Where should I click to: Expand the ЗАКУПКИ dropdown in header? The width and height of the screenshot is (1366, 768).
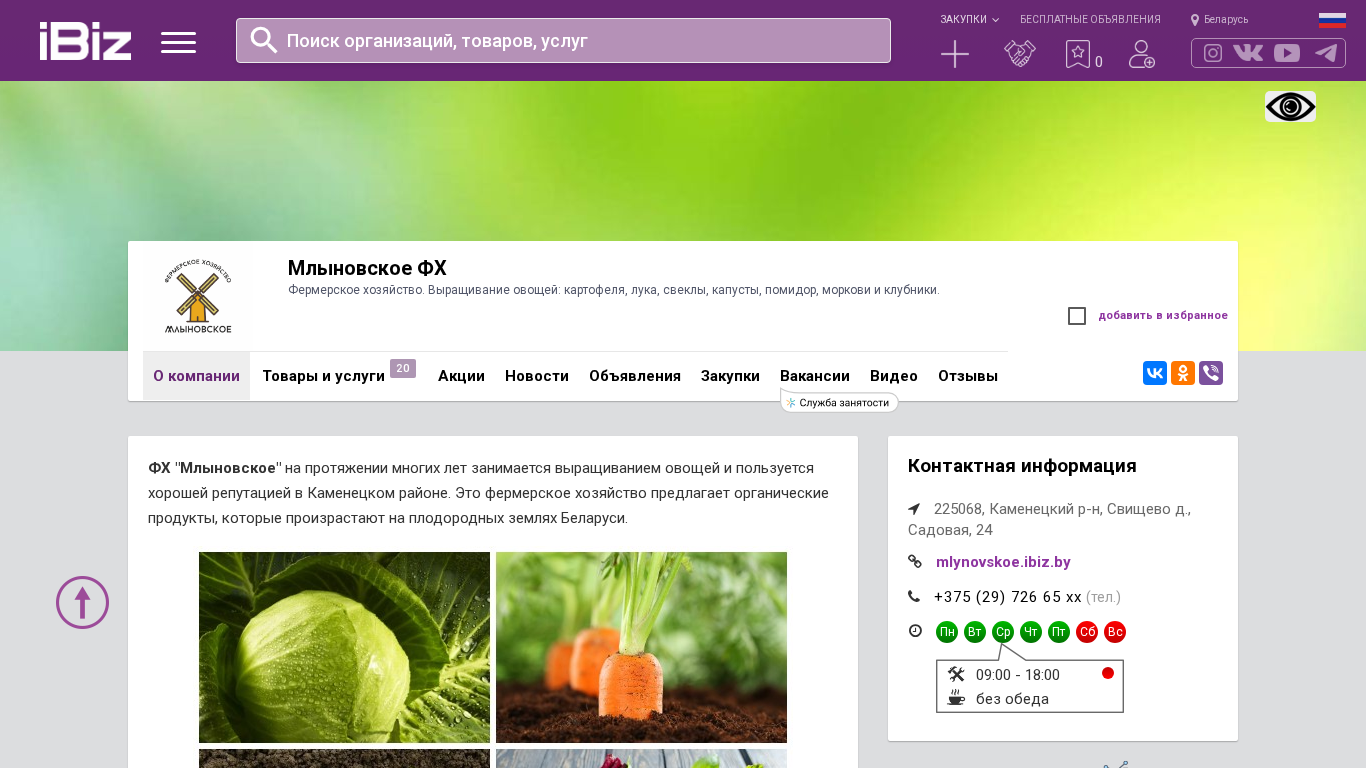coord(969,19)
